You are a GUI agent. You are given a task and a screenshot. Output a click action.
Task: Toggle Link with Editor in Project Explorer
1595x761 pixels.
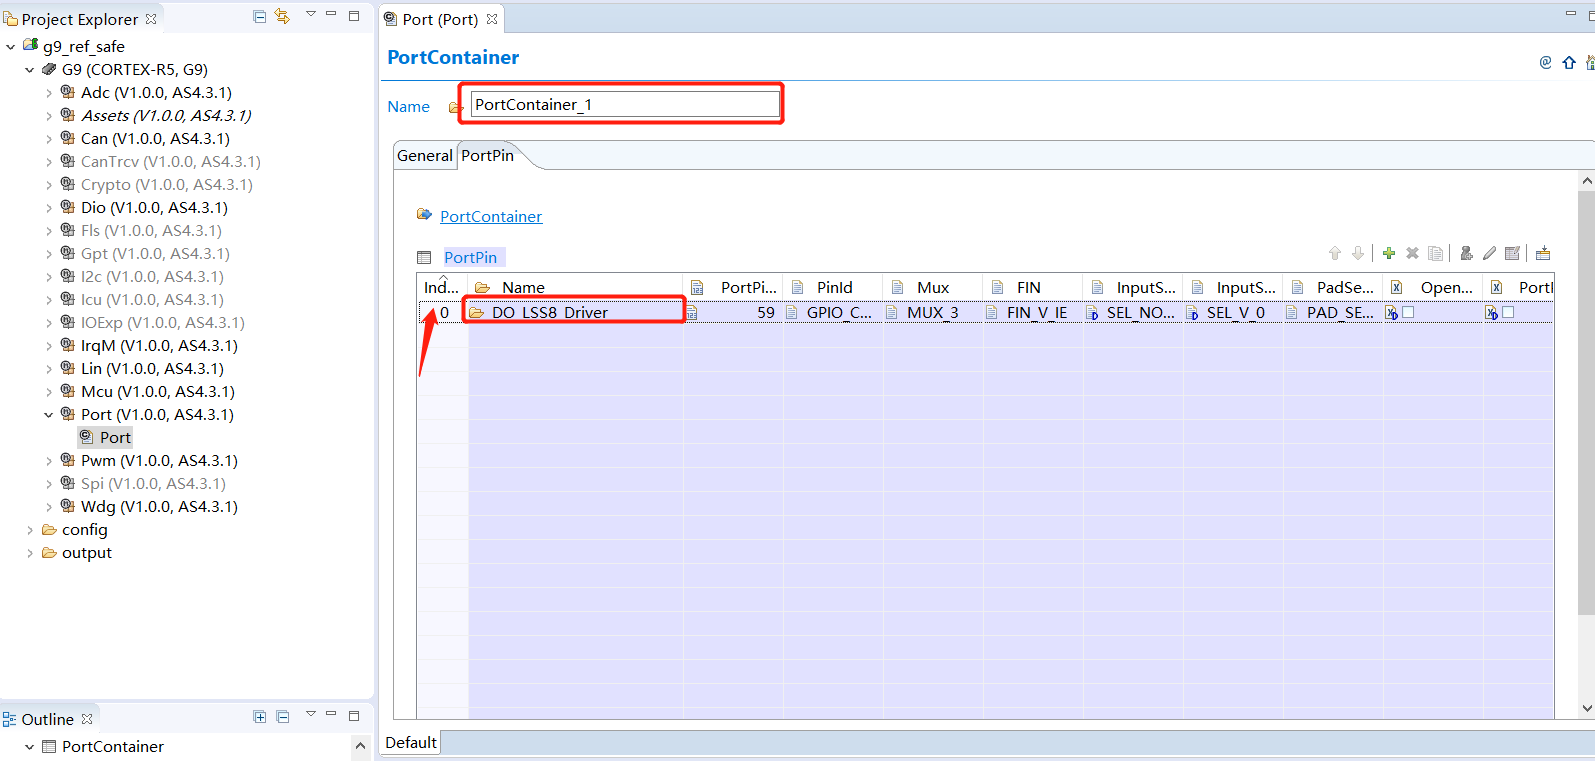(x=282, y=16)
